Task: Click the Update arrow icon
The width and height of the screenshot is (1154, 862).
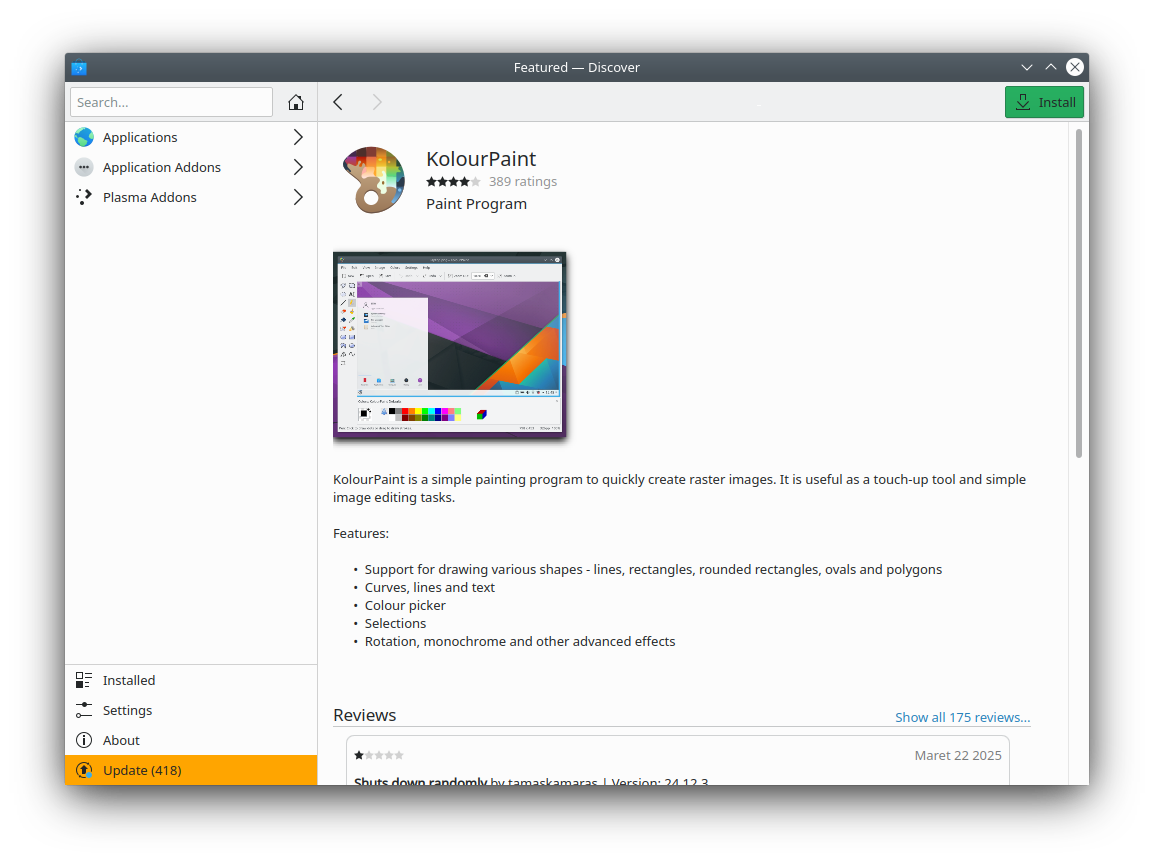Action: tap(85, 770)
